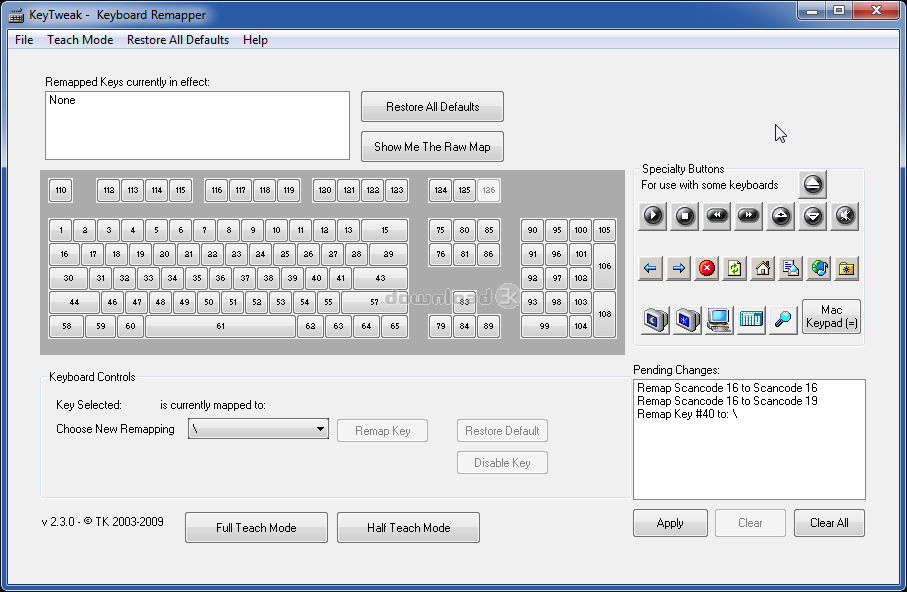Click the Wake monitor-with-sun button
907x592 pixels.
pyautogui.click(x=688, y=319)
